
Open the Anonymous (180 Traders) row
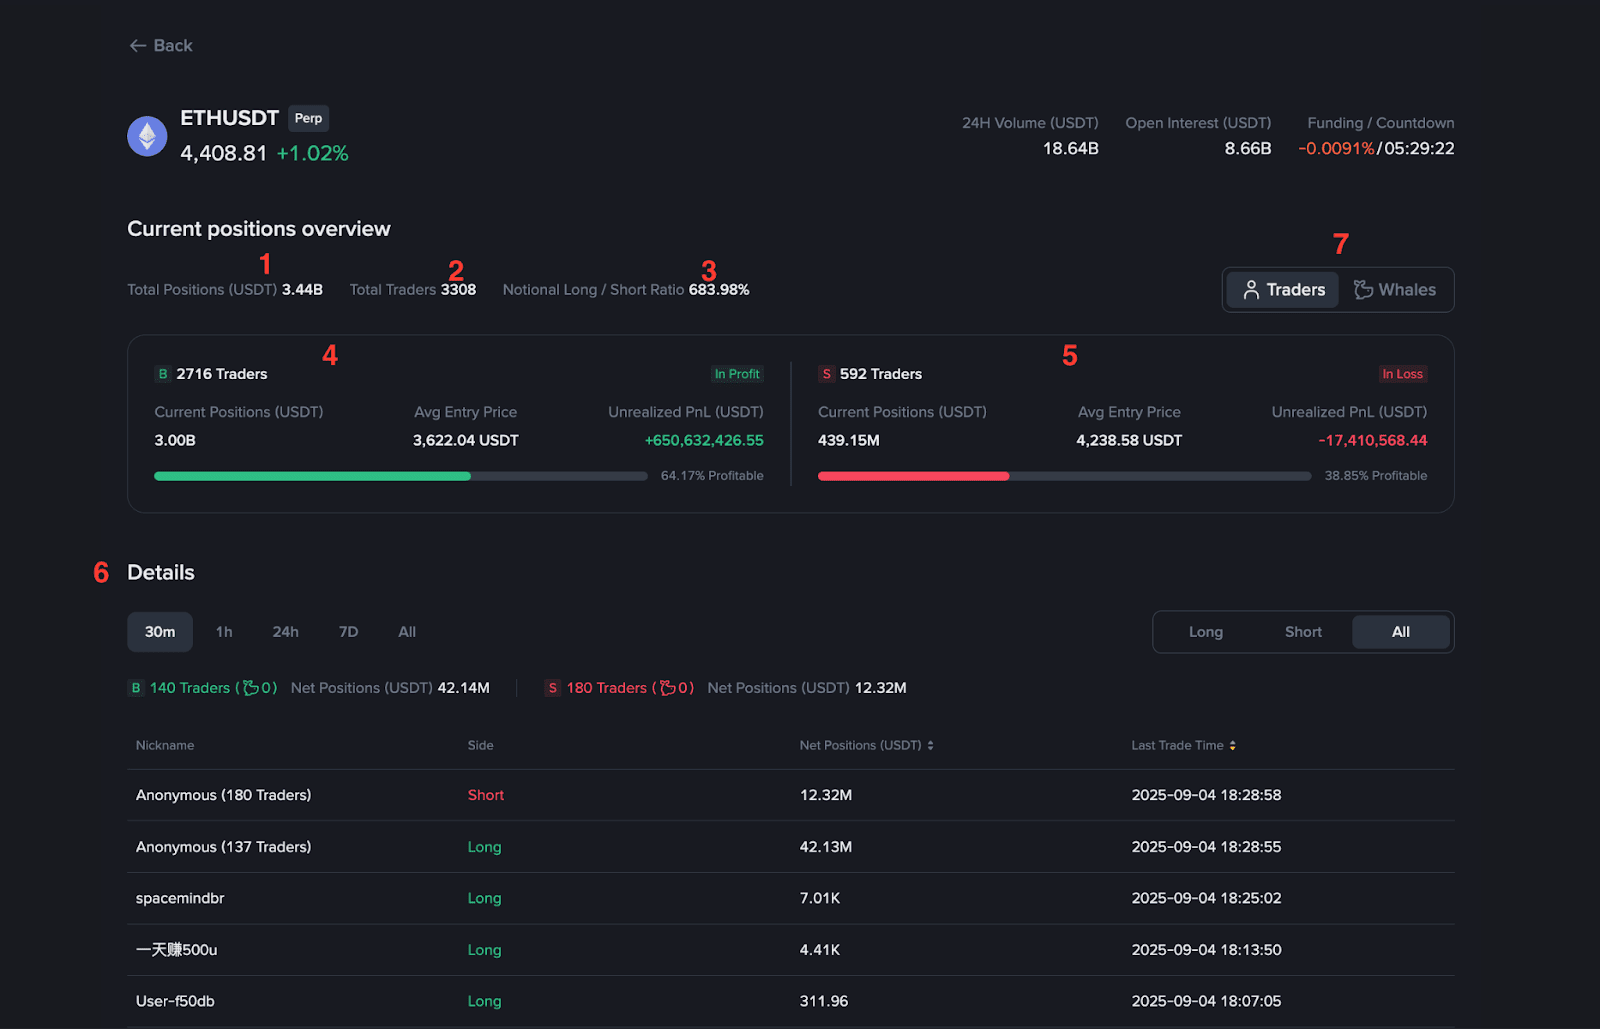click(x=790, y=795)
